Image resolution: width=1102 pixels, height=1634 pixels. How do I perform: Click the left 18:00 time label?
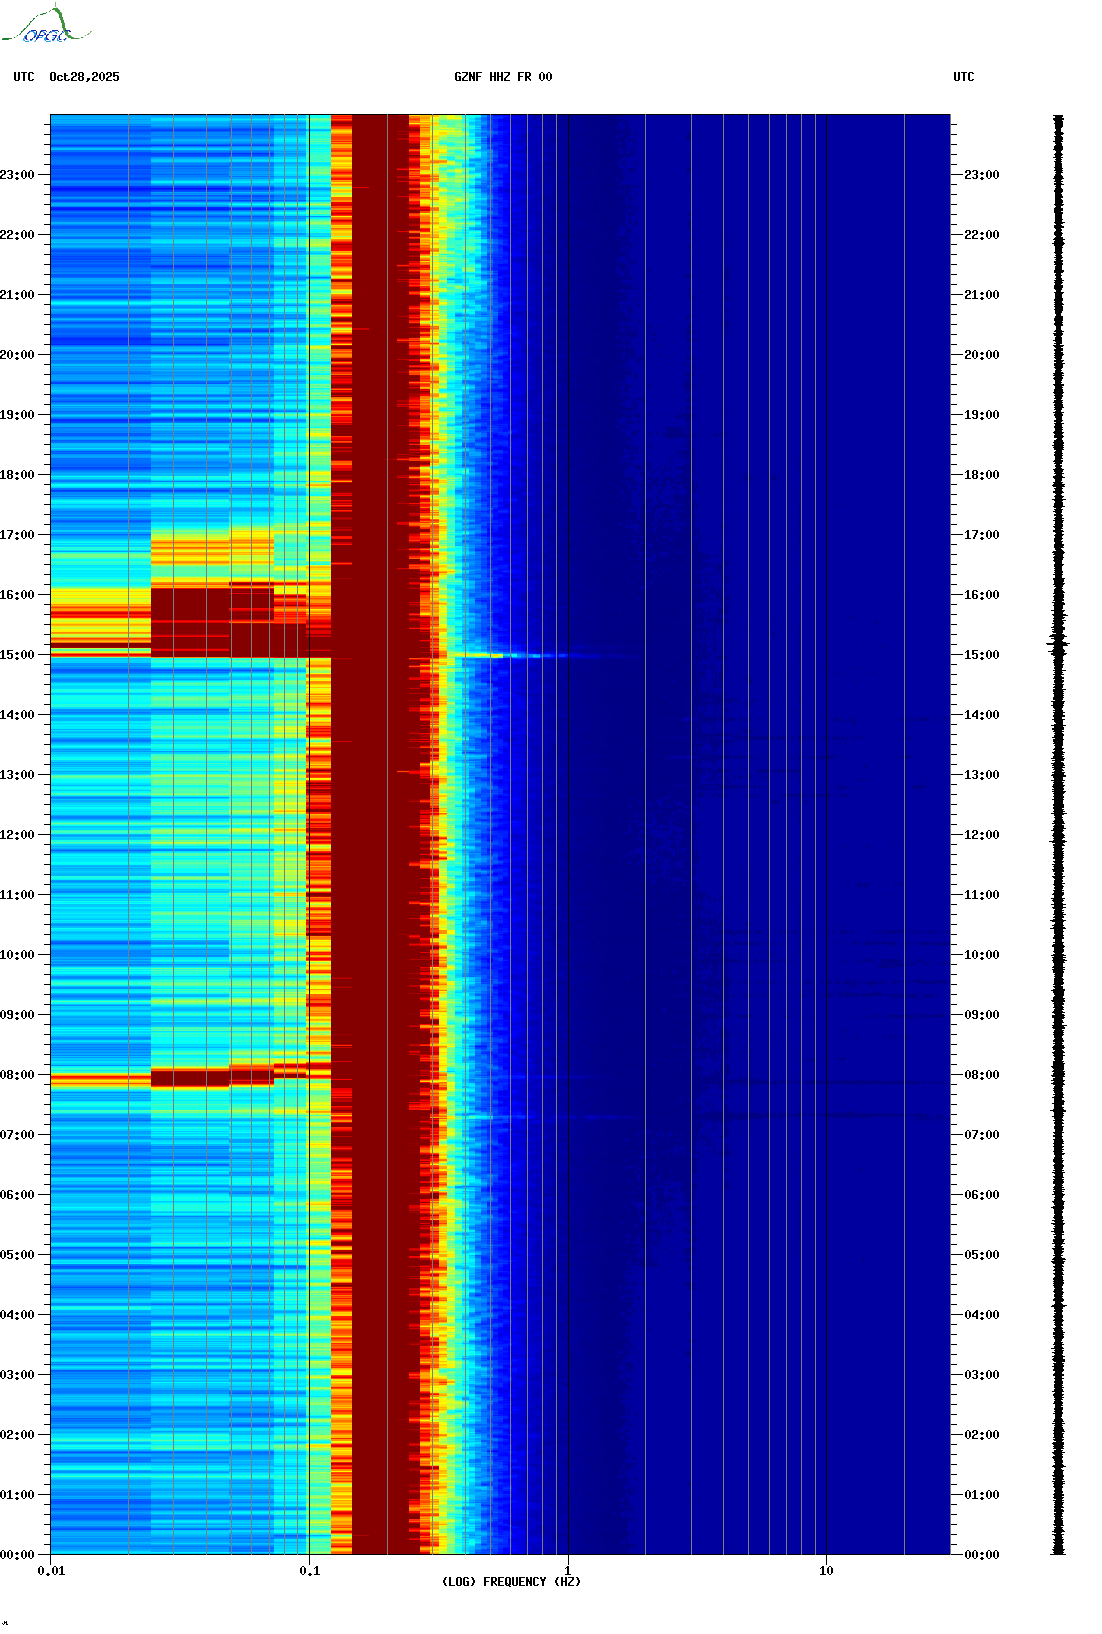coord(17,475)
